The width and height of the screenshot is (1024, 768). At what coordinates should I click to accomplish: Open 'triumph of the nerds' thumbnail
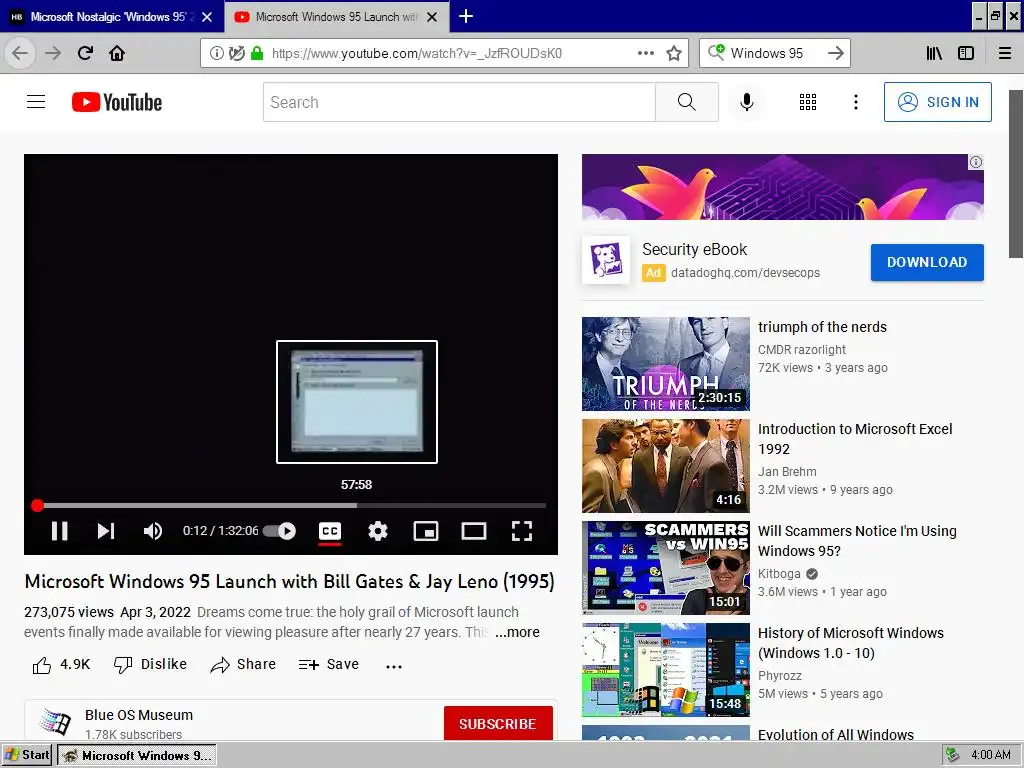(x=665, y=364)
